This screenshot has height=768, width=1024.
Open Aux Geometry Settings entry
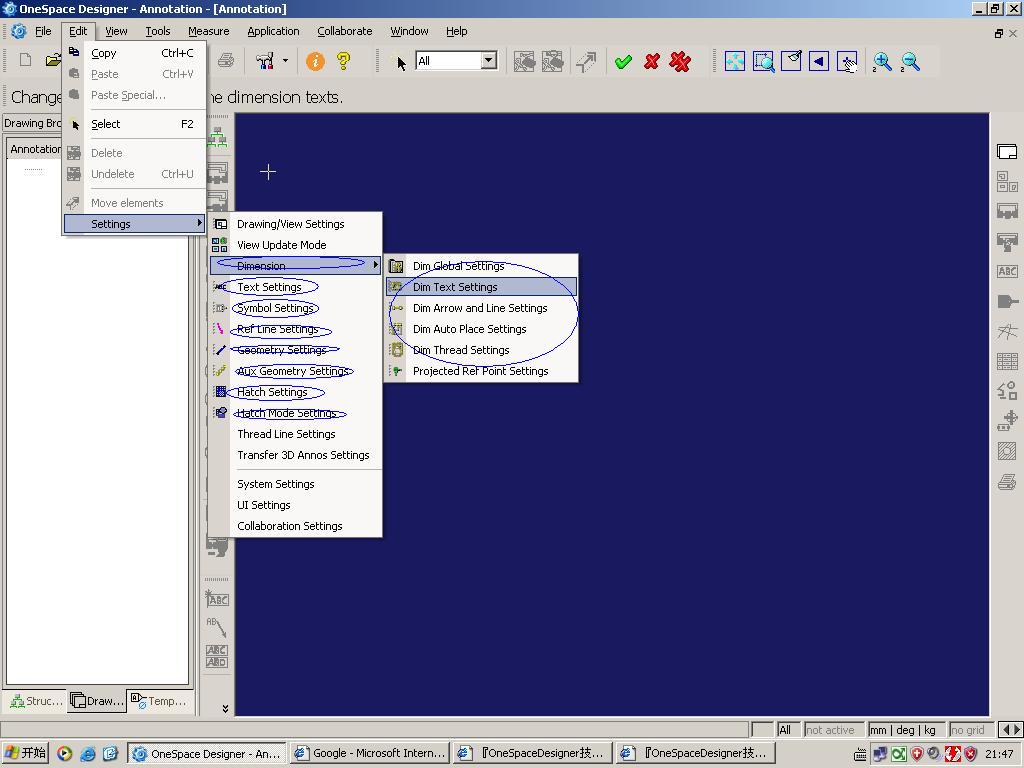click(296, 370)
